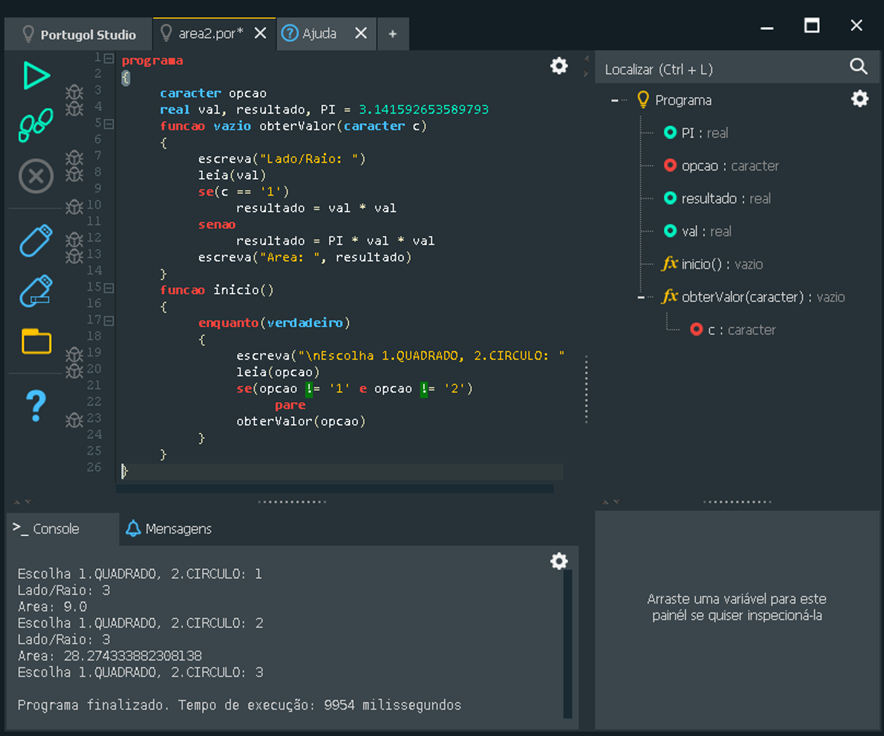Switch to the Ajuda tab
This screenshot has width=884, height=736.
coord(319,34)
